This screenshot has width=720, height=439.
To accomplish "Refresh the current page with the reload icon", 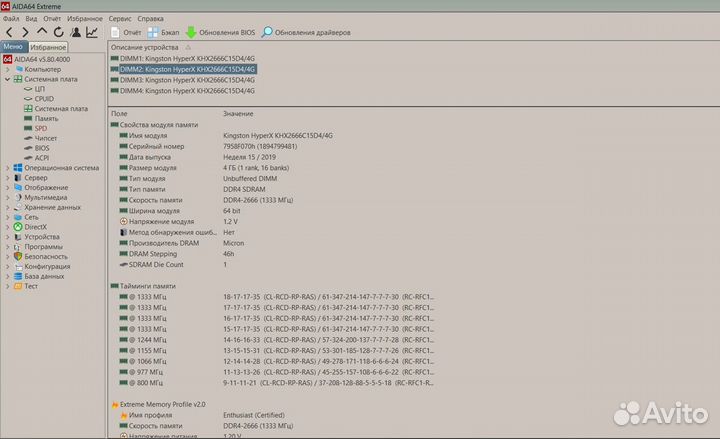I will (x=58, y=32).
